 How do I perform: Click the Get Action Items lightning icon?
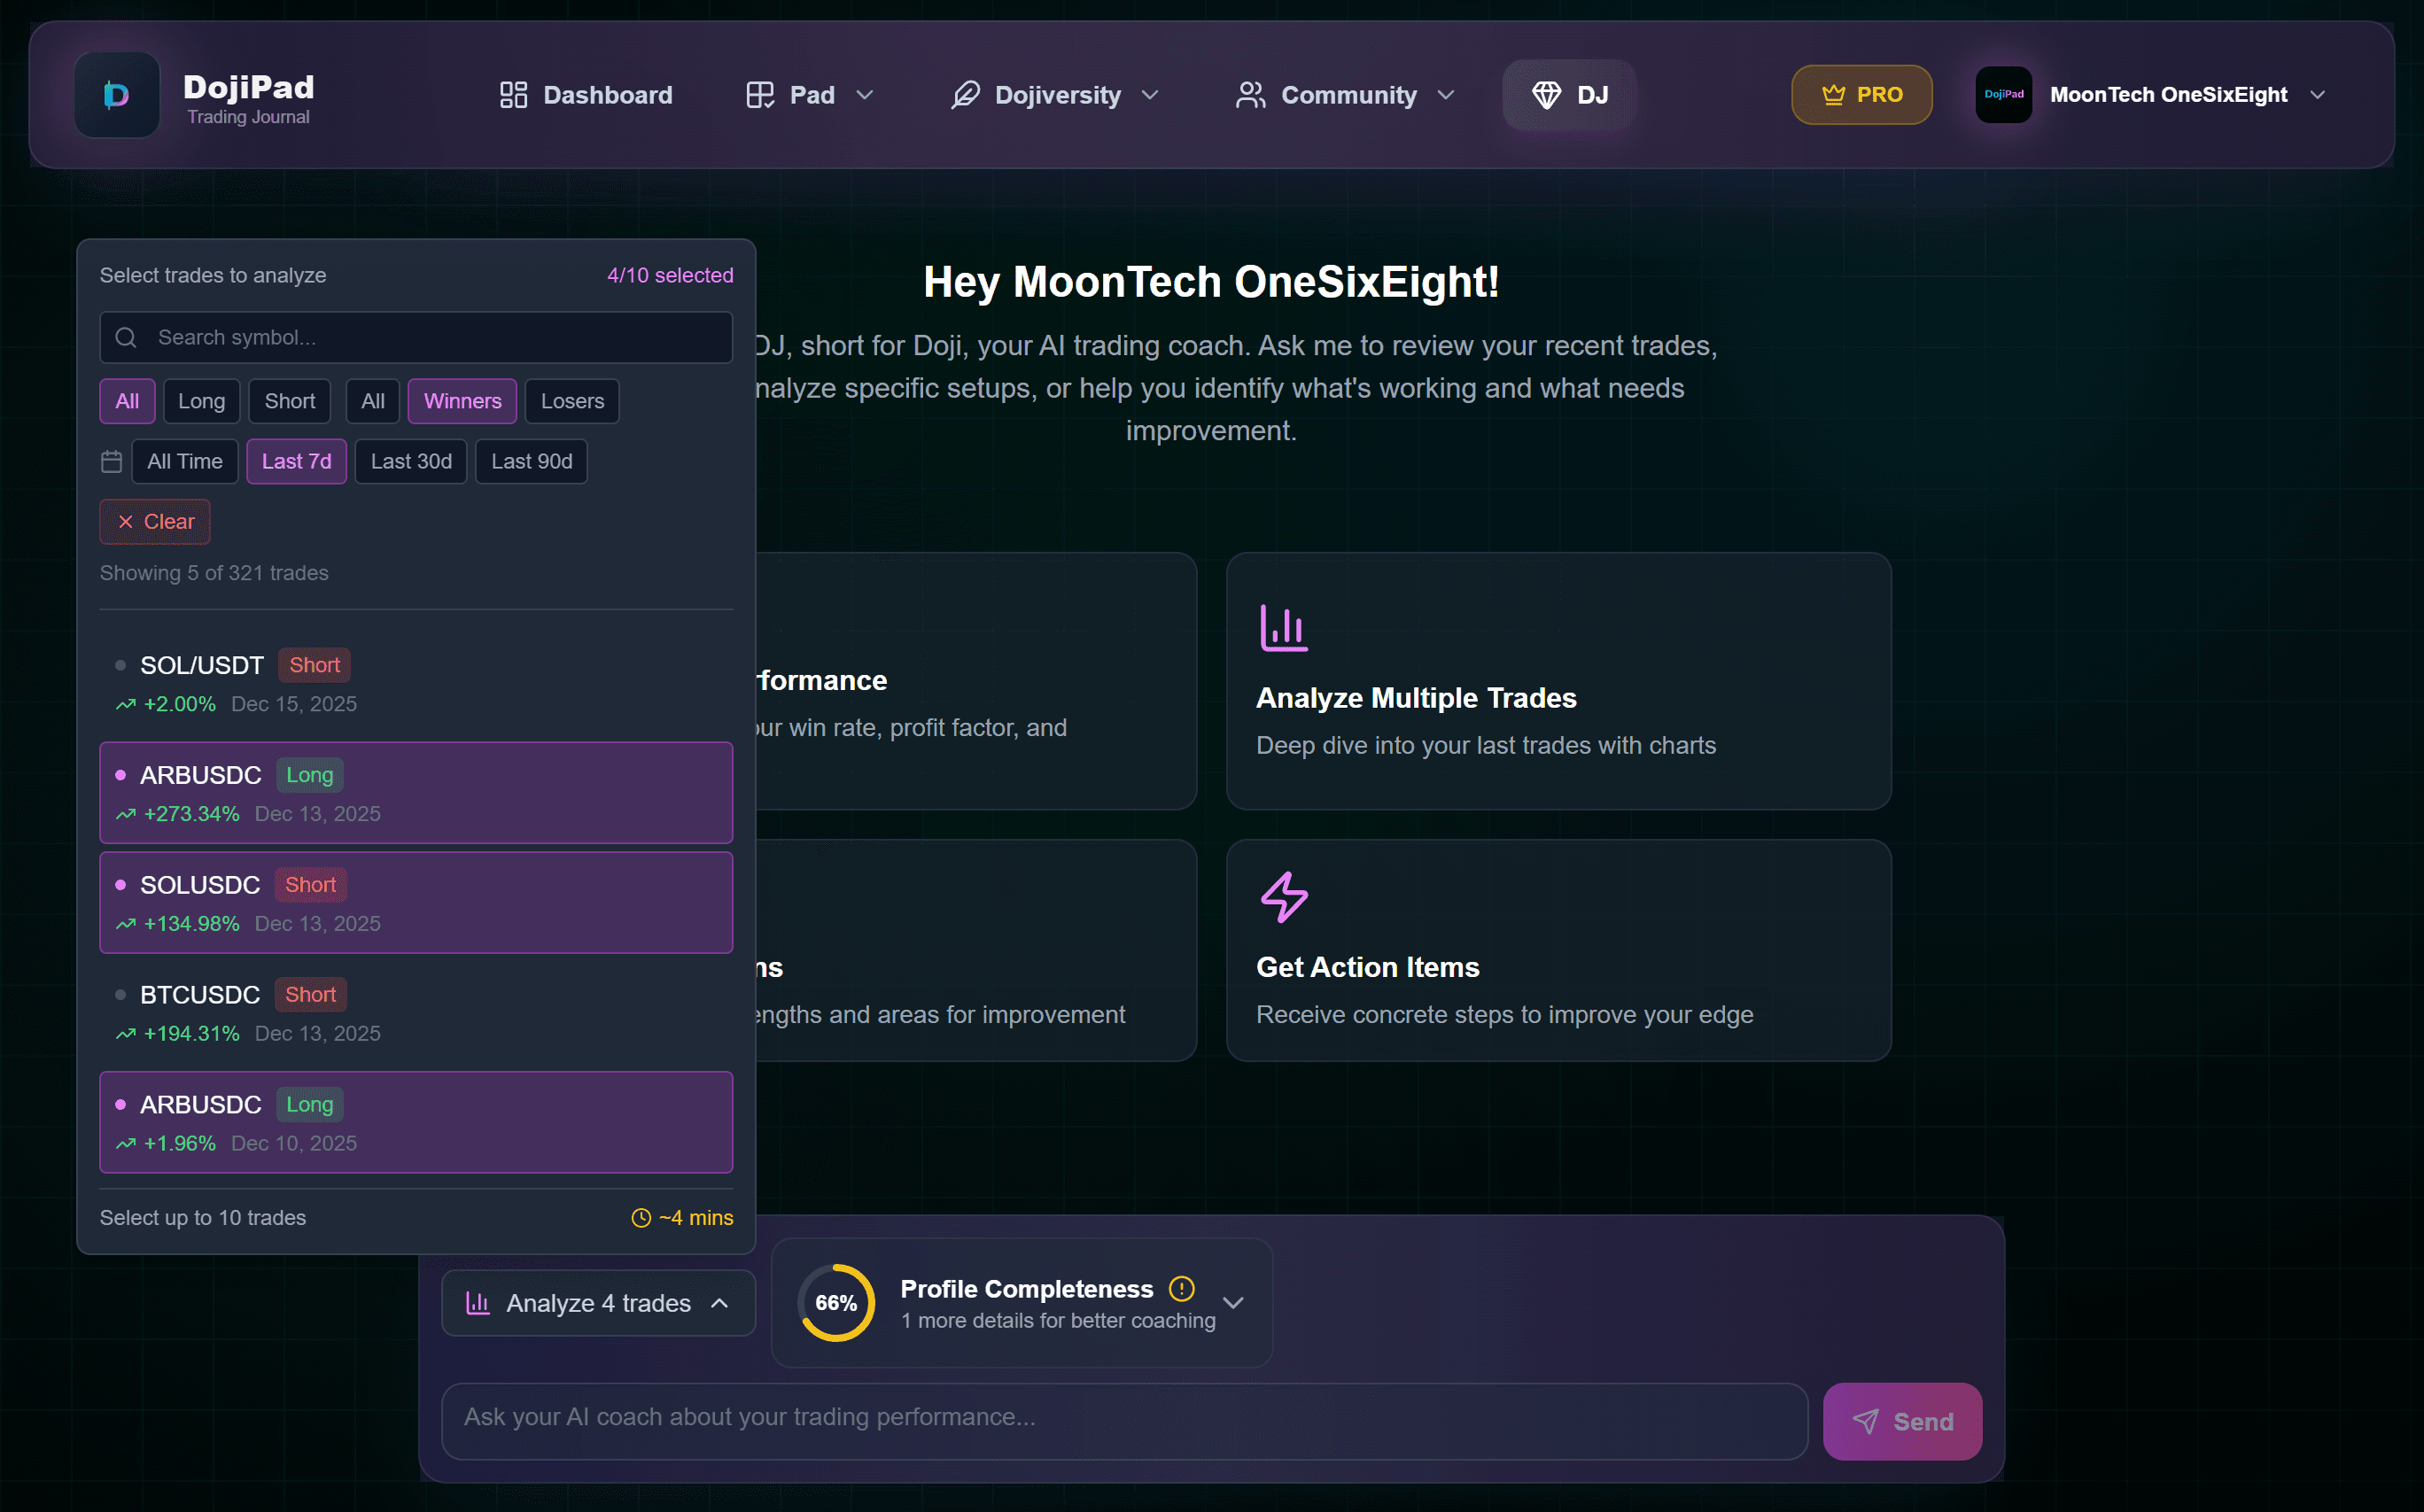click(1283, 896)
